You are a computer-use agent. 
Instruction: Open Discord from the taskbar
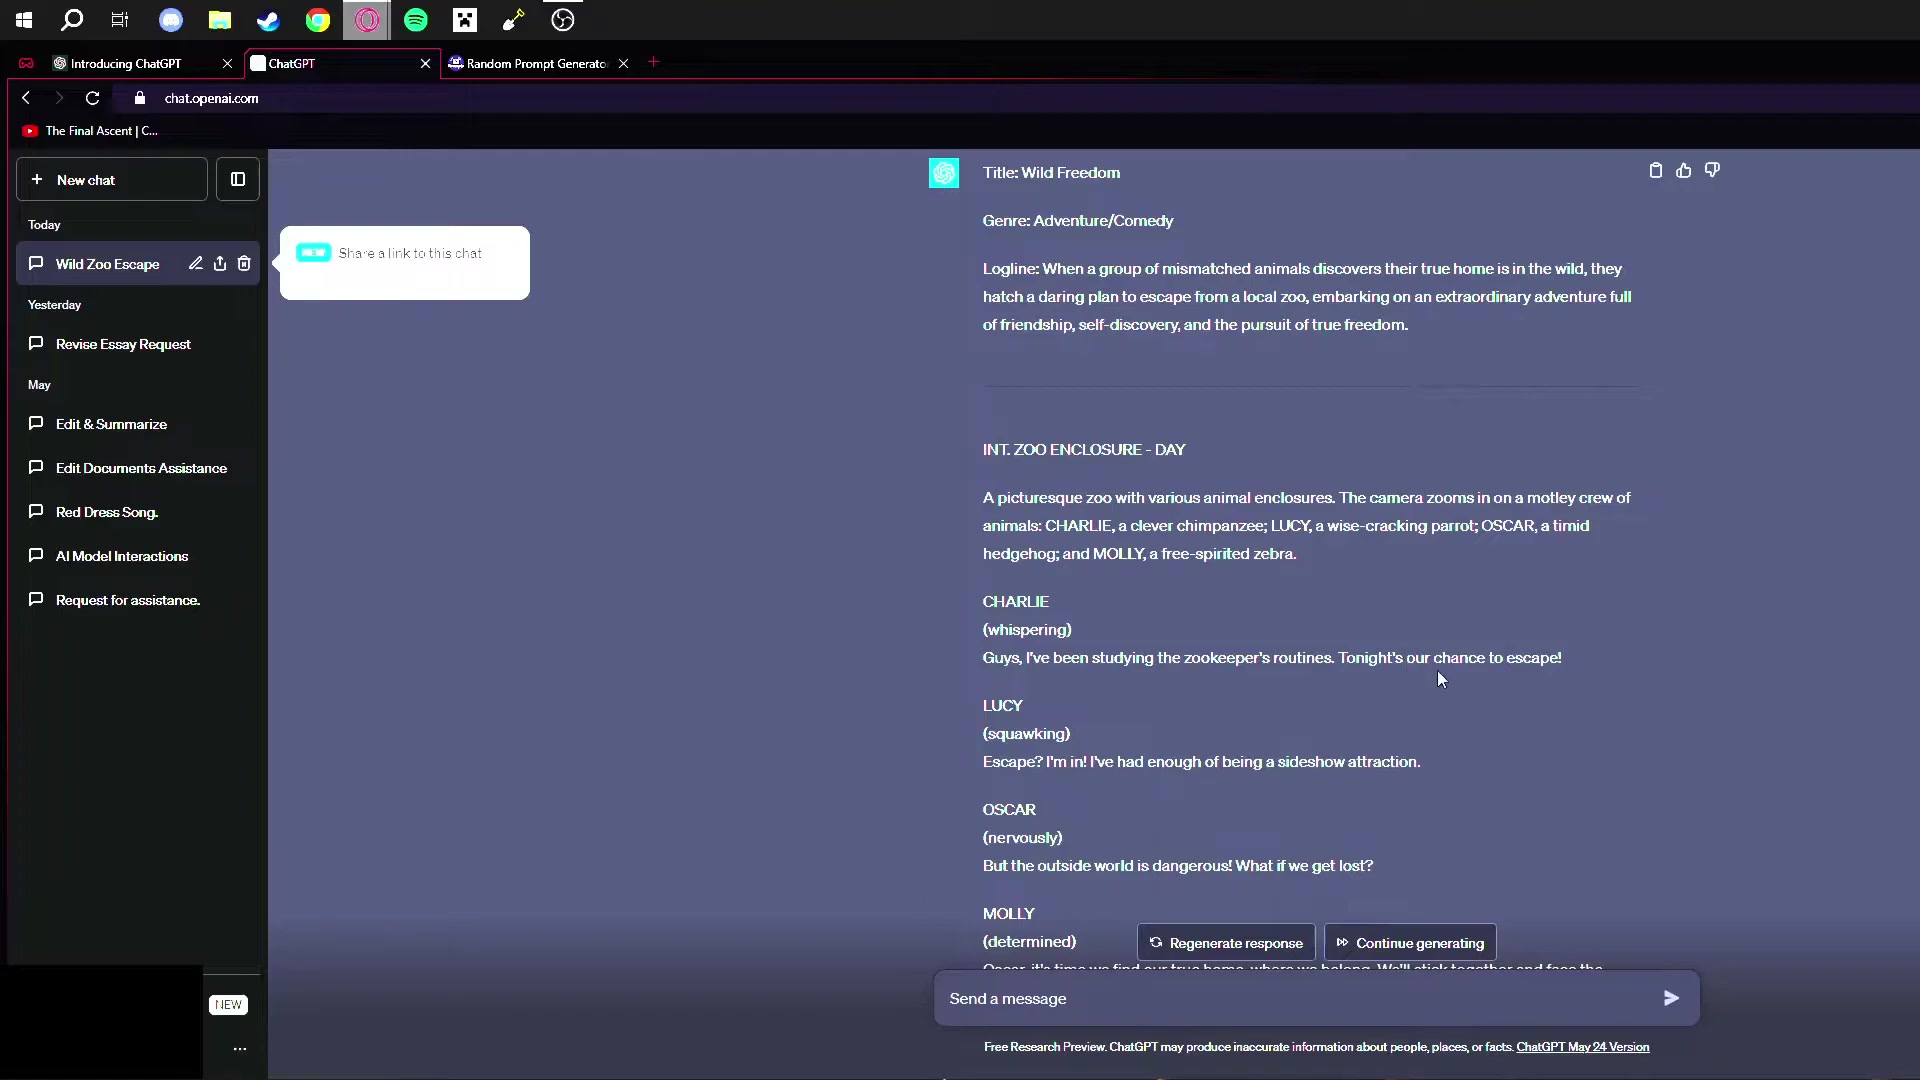coord(171,20)
